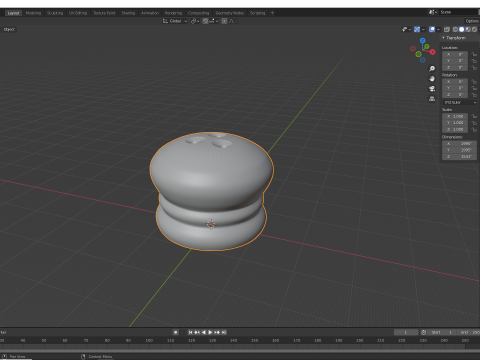Image resolution: width=480 pixels, height=360 pixels.
Task: Open the pivot point dropdown arrow
Action: tap(198, 21)
